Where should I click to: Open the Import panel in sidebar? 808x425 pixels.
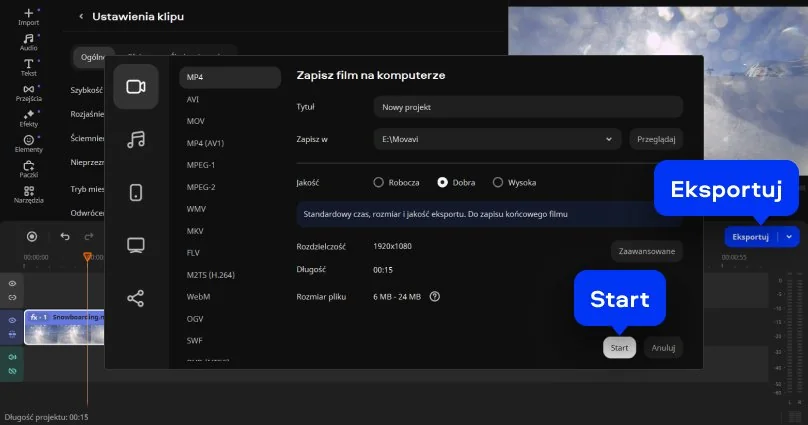pyautogui.click(x=29, y=15)
